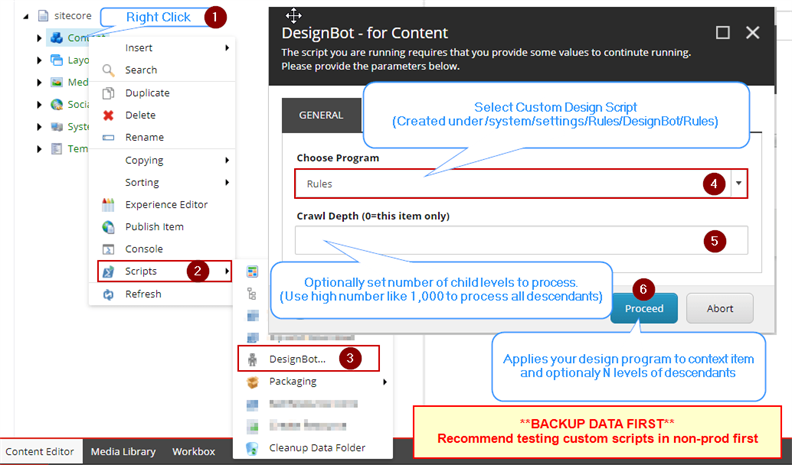The width and height of the screenshot is (792, 465).
Task: Open the Choose Program dropdown arrow
Action: click(x=739, y=184)
